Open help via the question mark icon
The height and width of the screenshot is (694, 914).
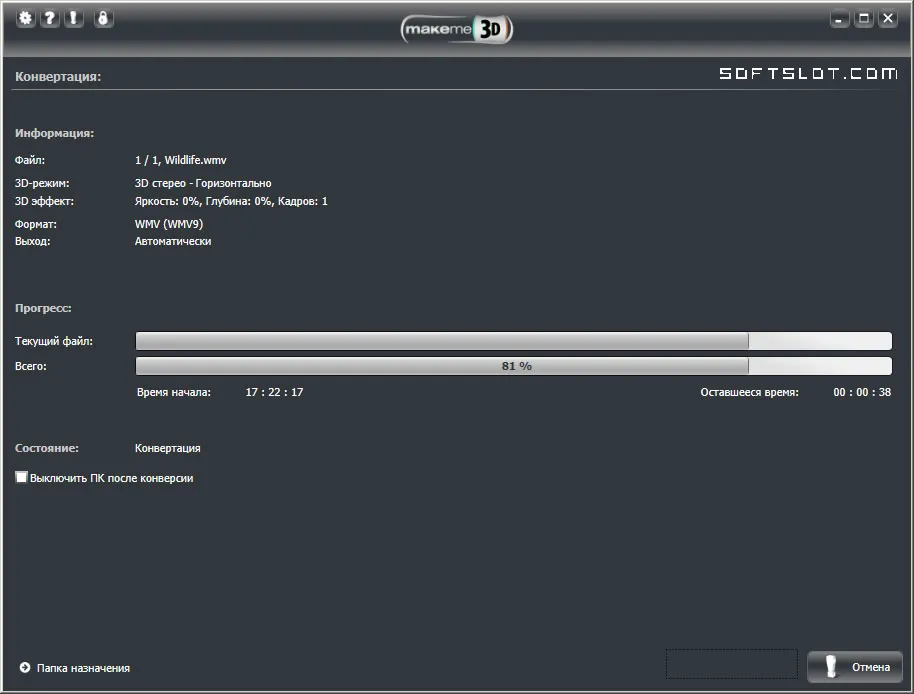tap(50, 18)
